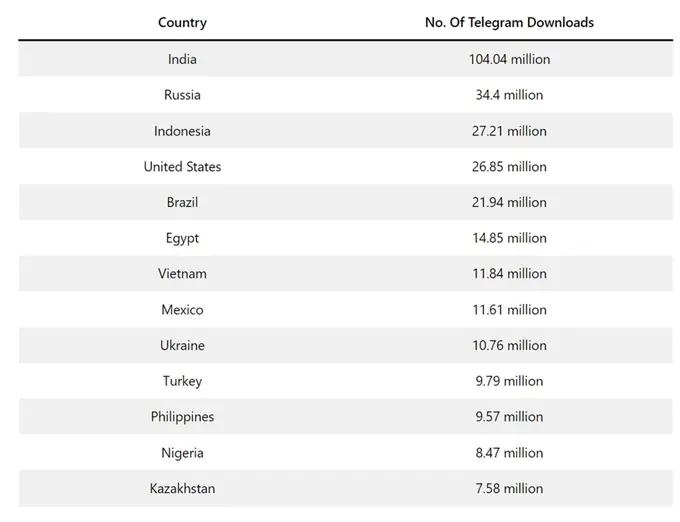Select the United States cell
680x522 pixels.
pyautogui.click(x=182, y=167)
